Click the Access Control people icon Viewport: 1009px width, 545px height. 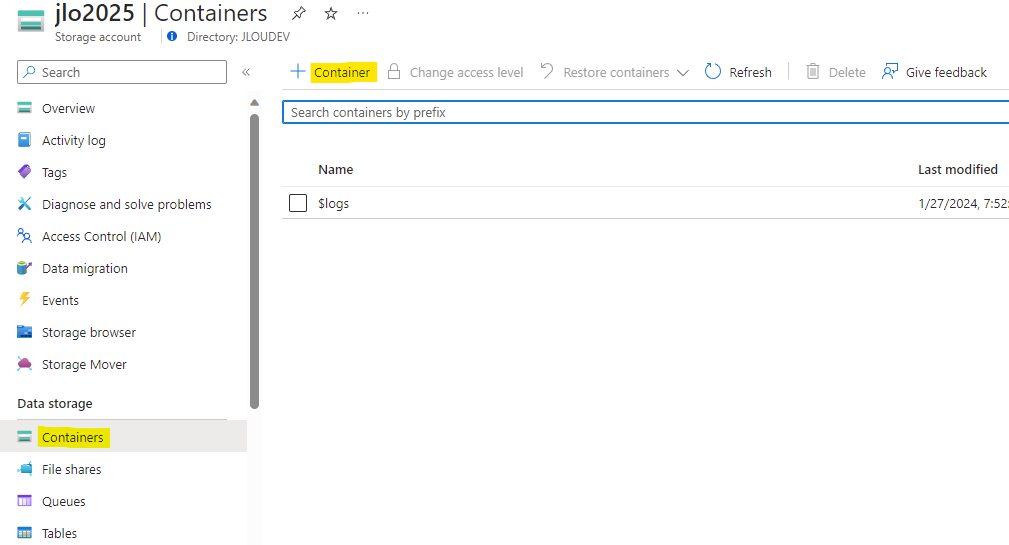click(24, 236)
